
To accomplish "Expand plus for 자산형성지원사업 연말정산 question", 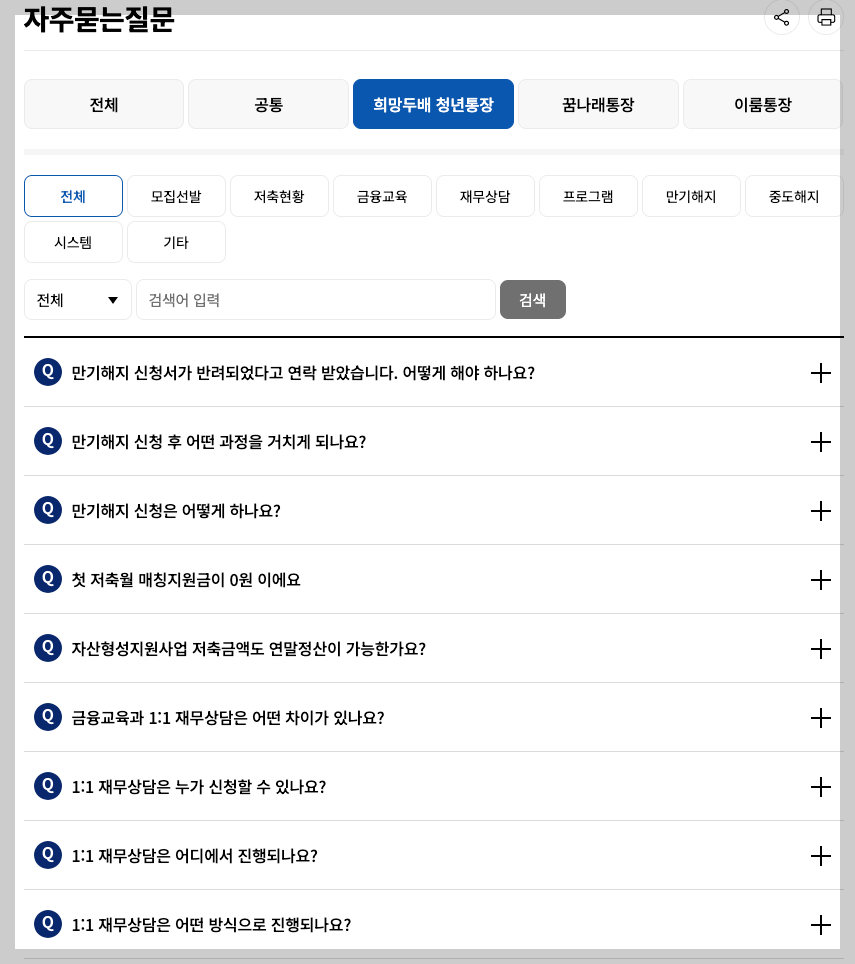I will [821, 649].
